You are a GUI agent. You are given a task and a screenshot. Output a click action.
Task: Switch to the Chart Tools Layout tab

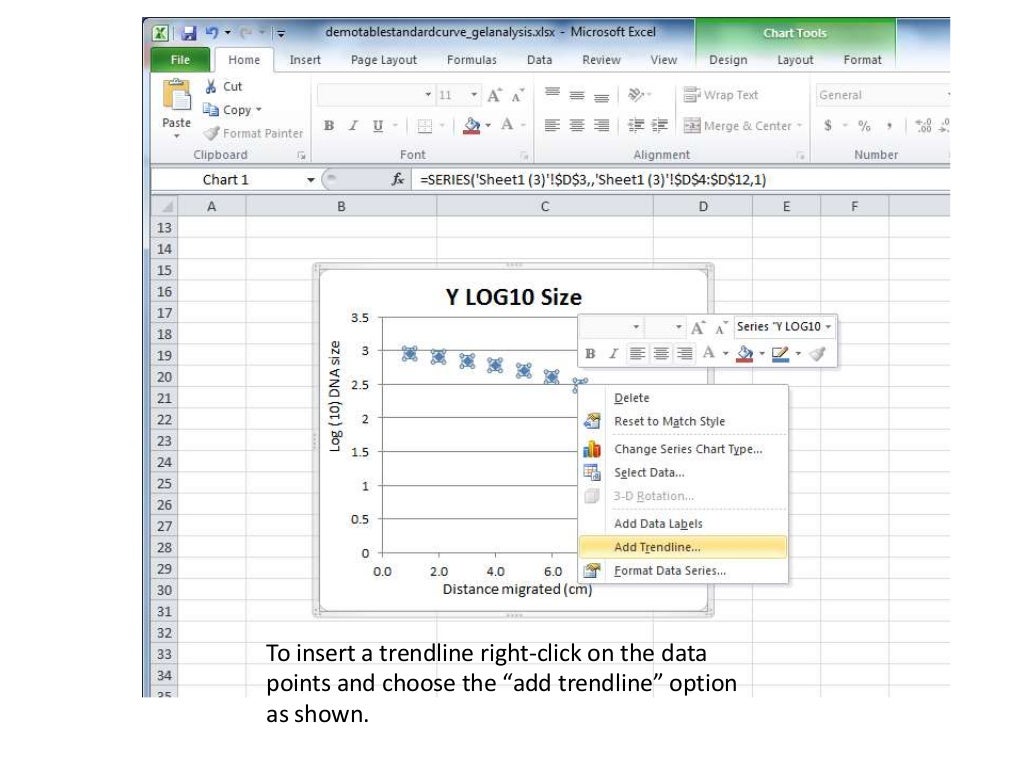(795, 60)
